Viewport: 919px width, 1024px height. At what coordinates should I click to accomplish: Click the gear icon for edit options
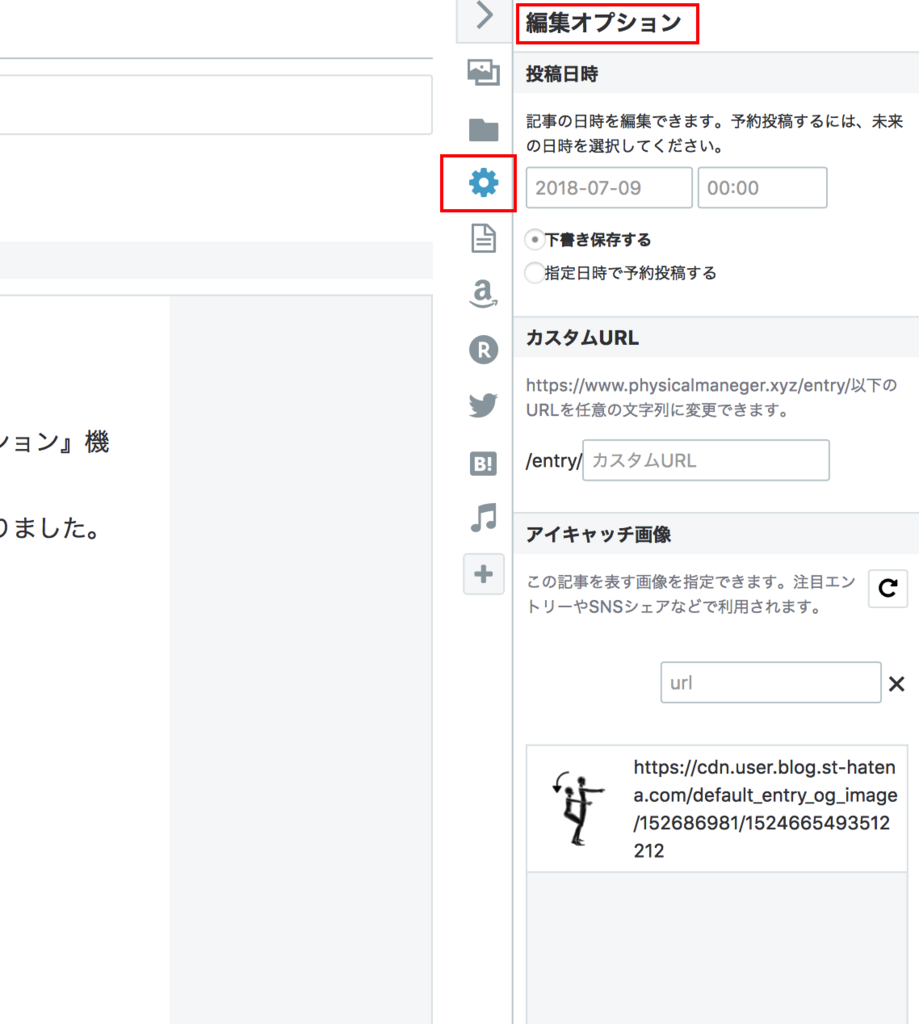click(x=483, y=183)
